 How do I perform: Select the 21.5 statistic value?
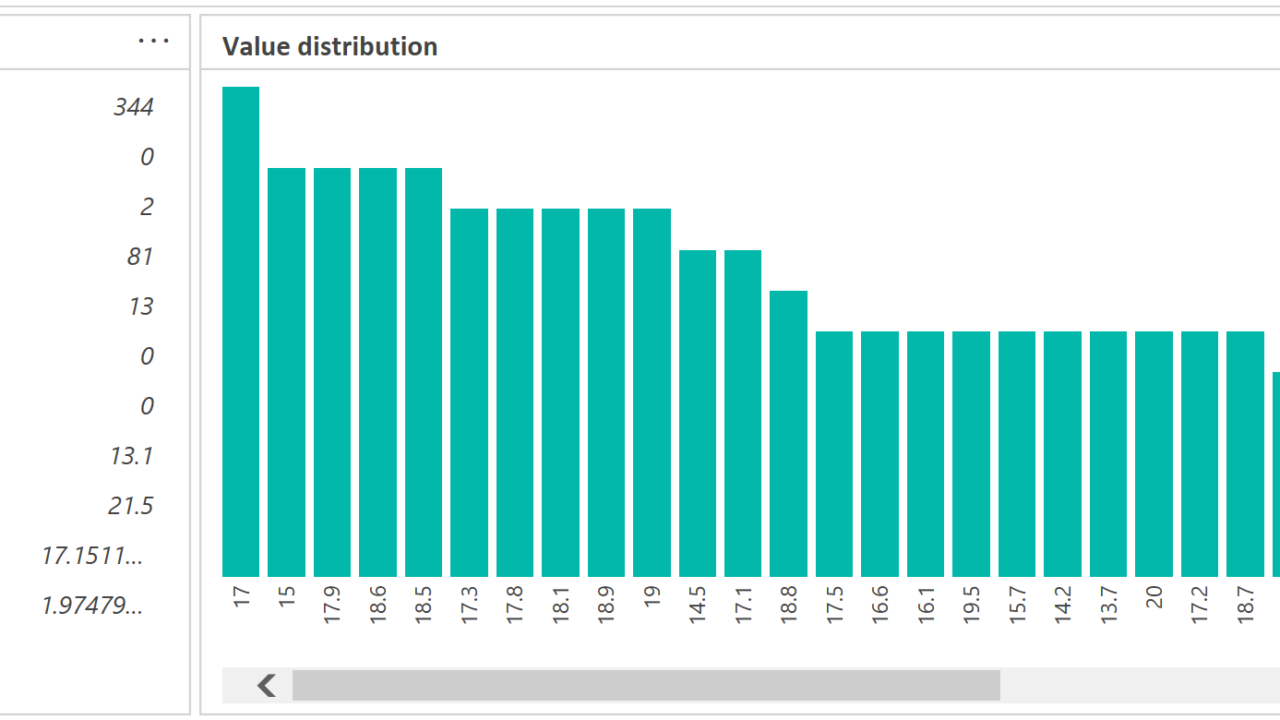click(x=131, y=506)
